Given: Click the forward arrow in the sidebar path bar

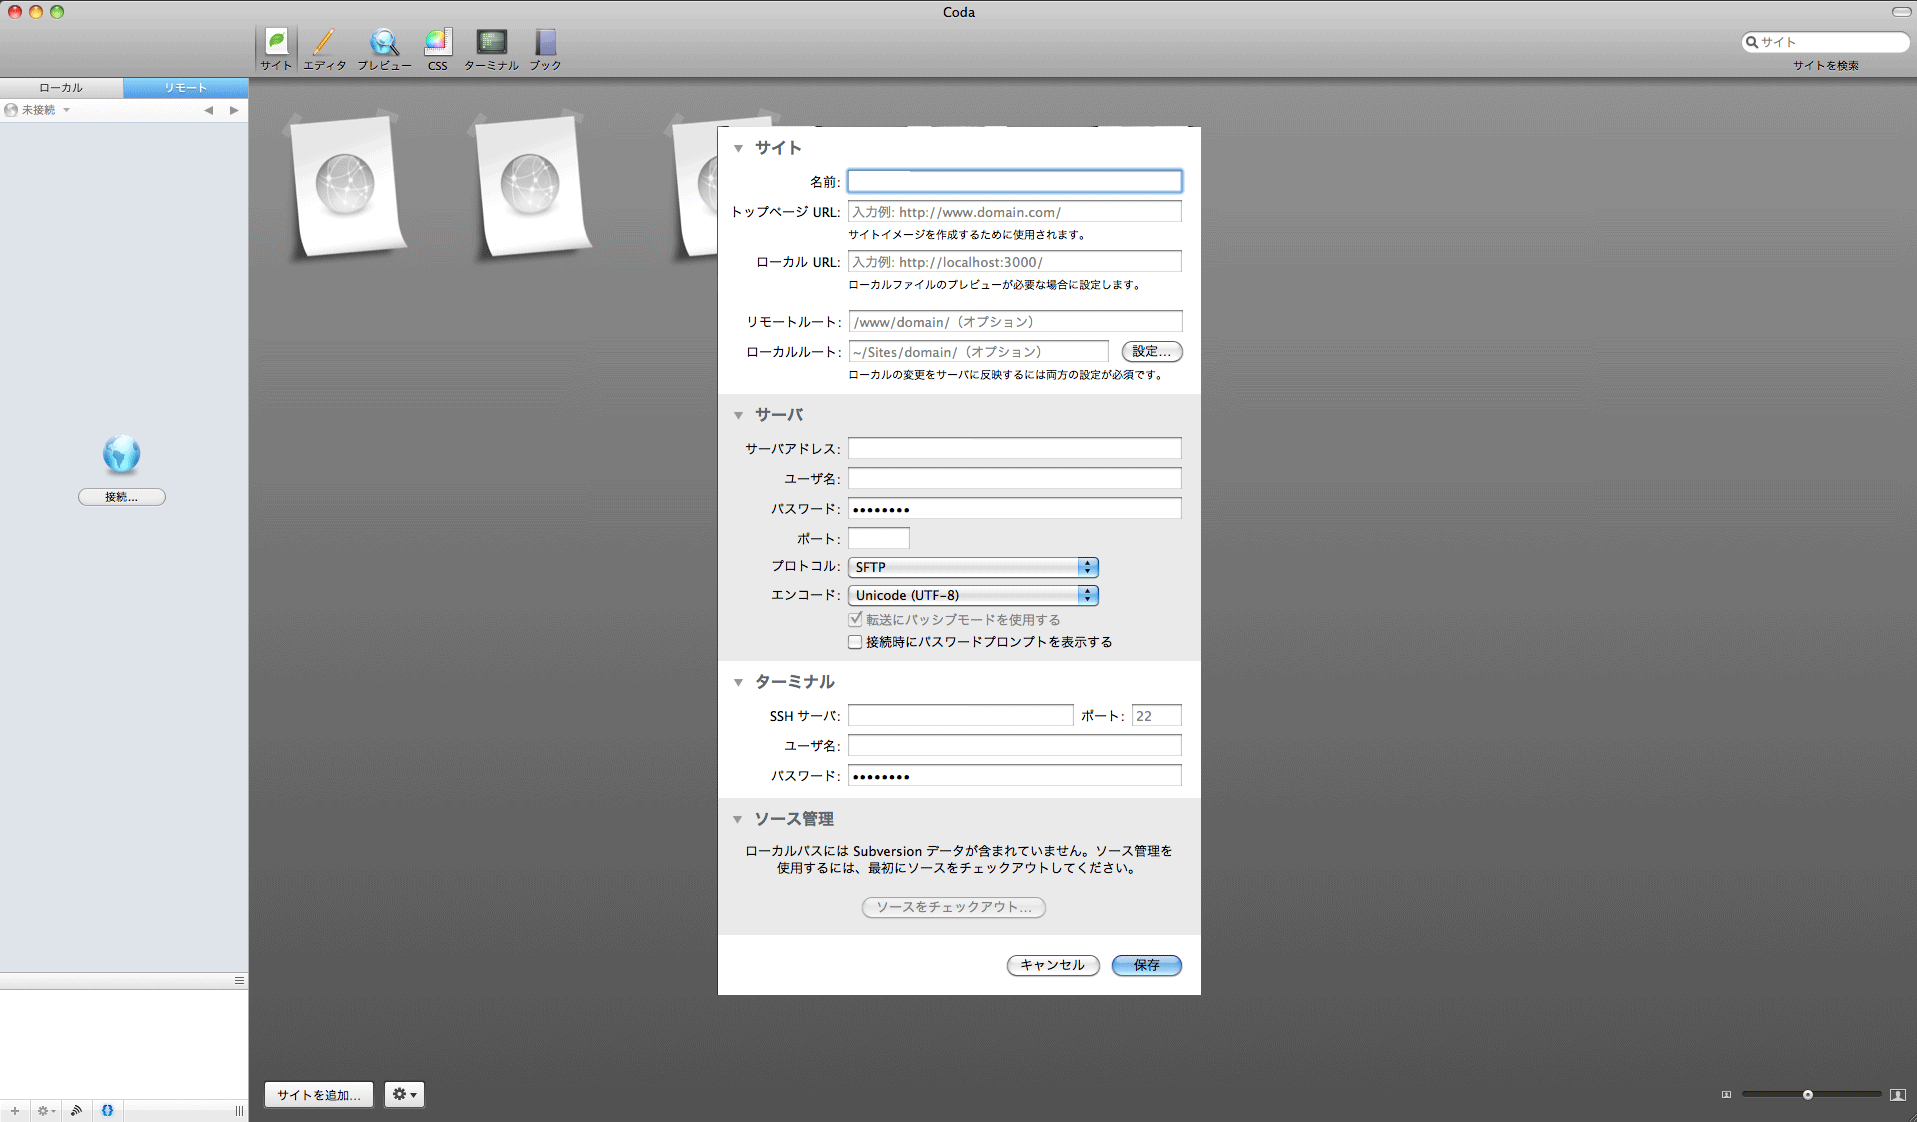Looking at the screenshot, I should pyautogui.click(x=234, y=110).
